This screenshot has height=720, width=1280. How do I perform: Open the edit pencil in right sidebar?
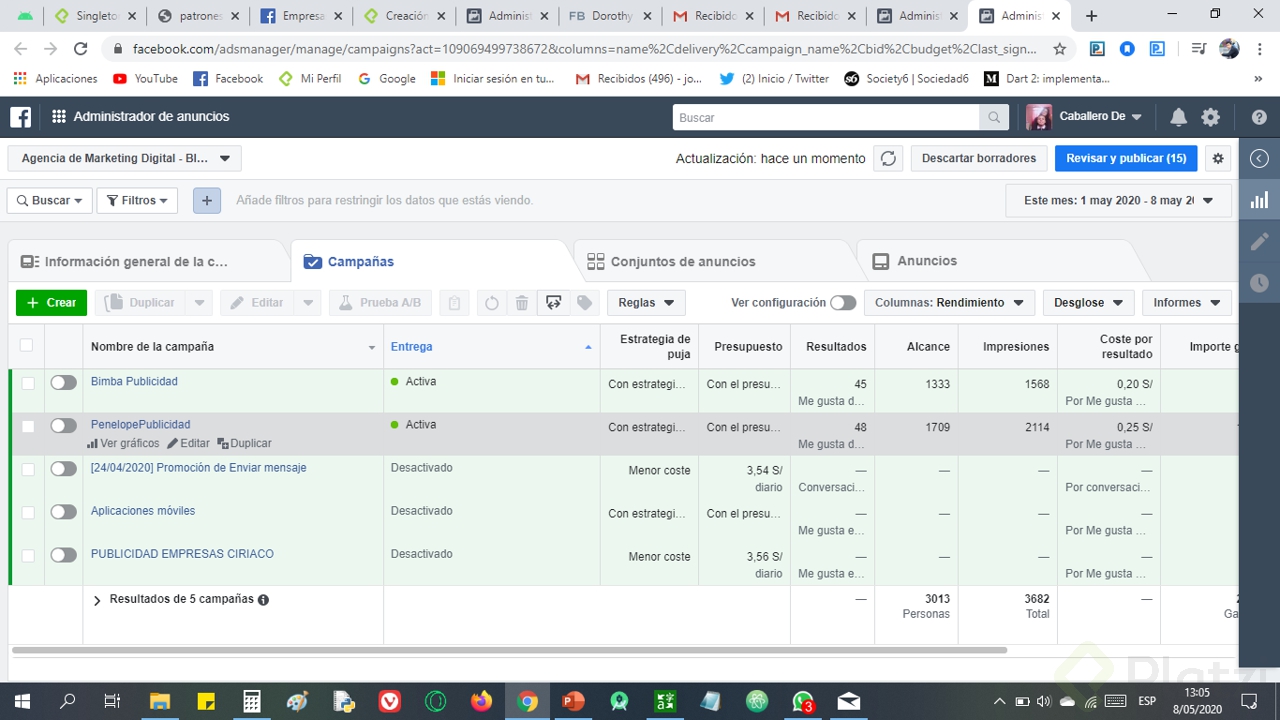[x=1259, y=241]
